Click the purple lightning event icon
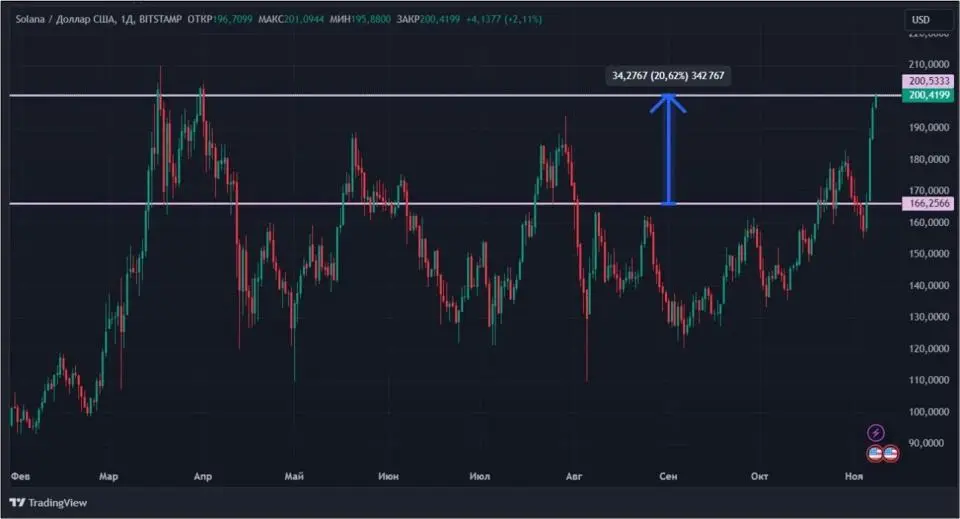This screenshot has width=960, height=519. (877, 433)
